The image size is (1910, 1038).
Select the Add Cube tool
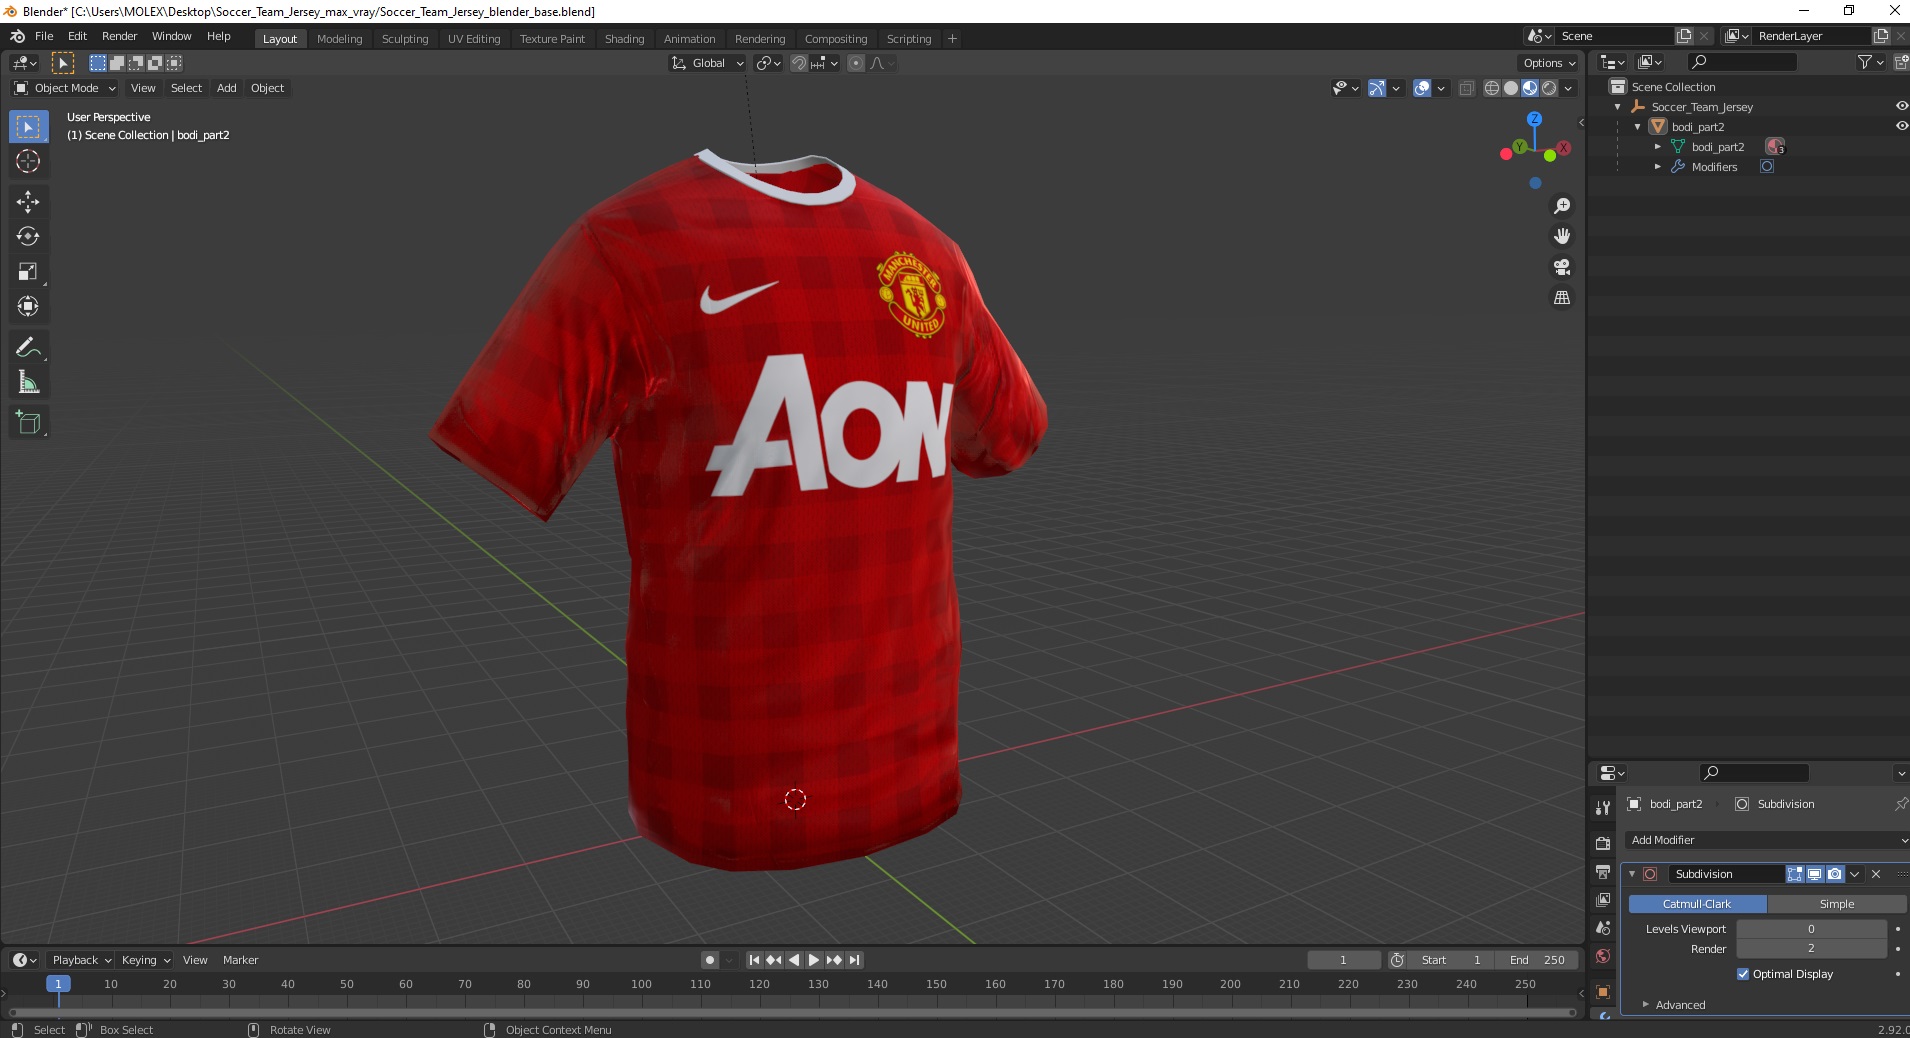point(28,423)
